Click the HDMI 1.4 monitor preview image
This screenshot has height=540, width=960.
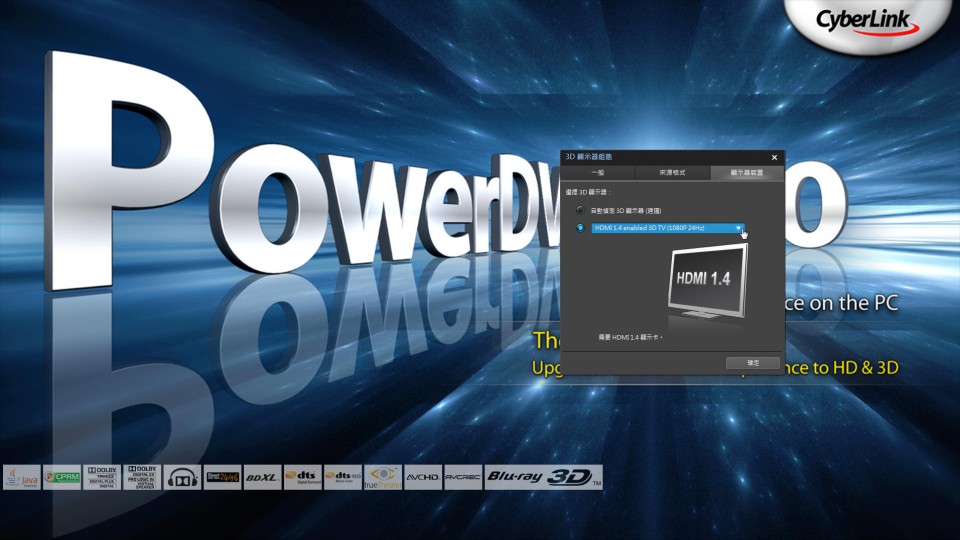pyautogui.click(x=707, y=282)
